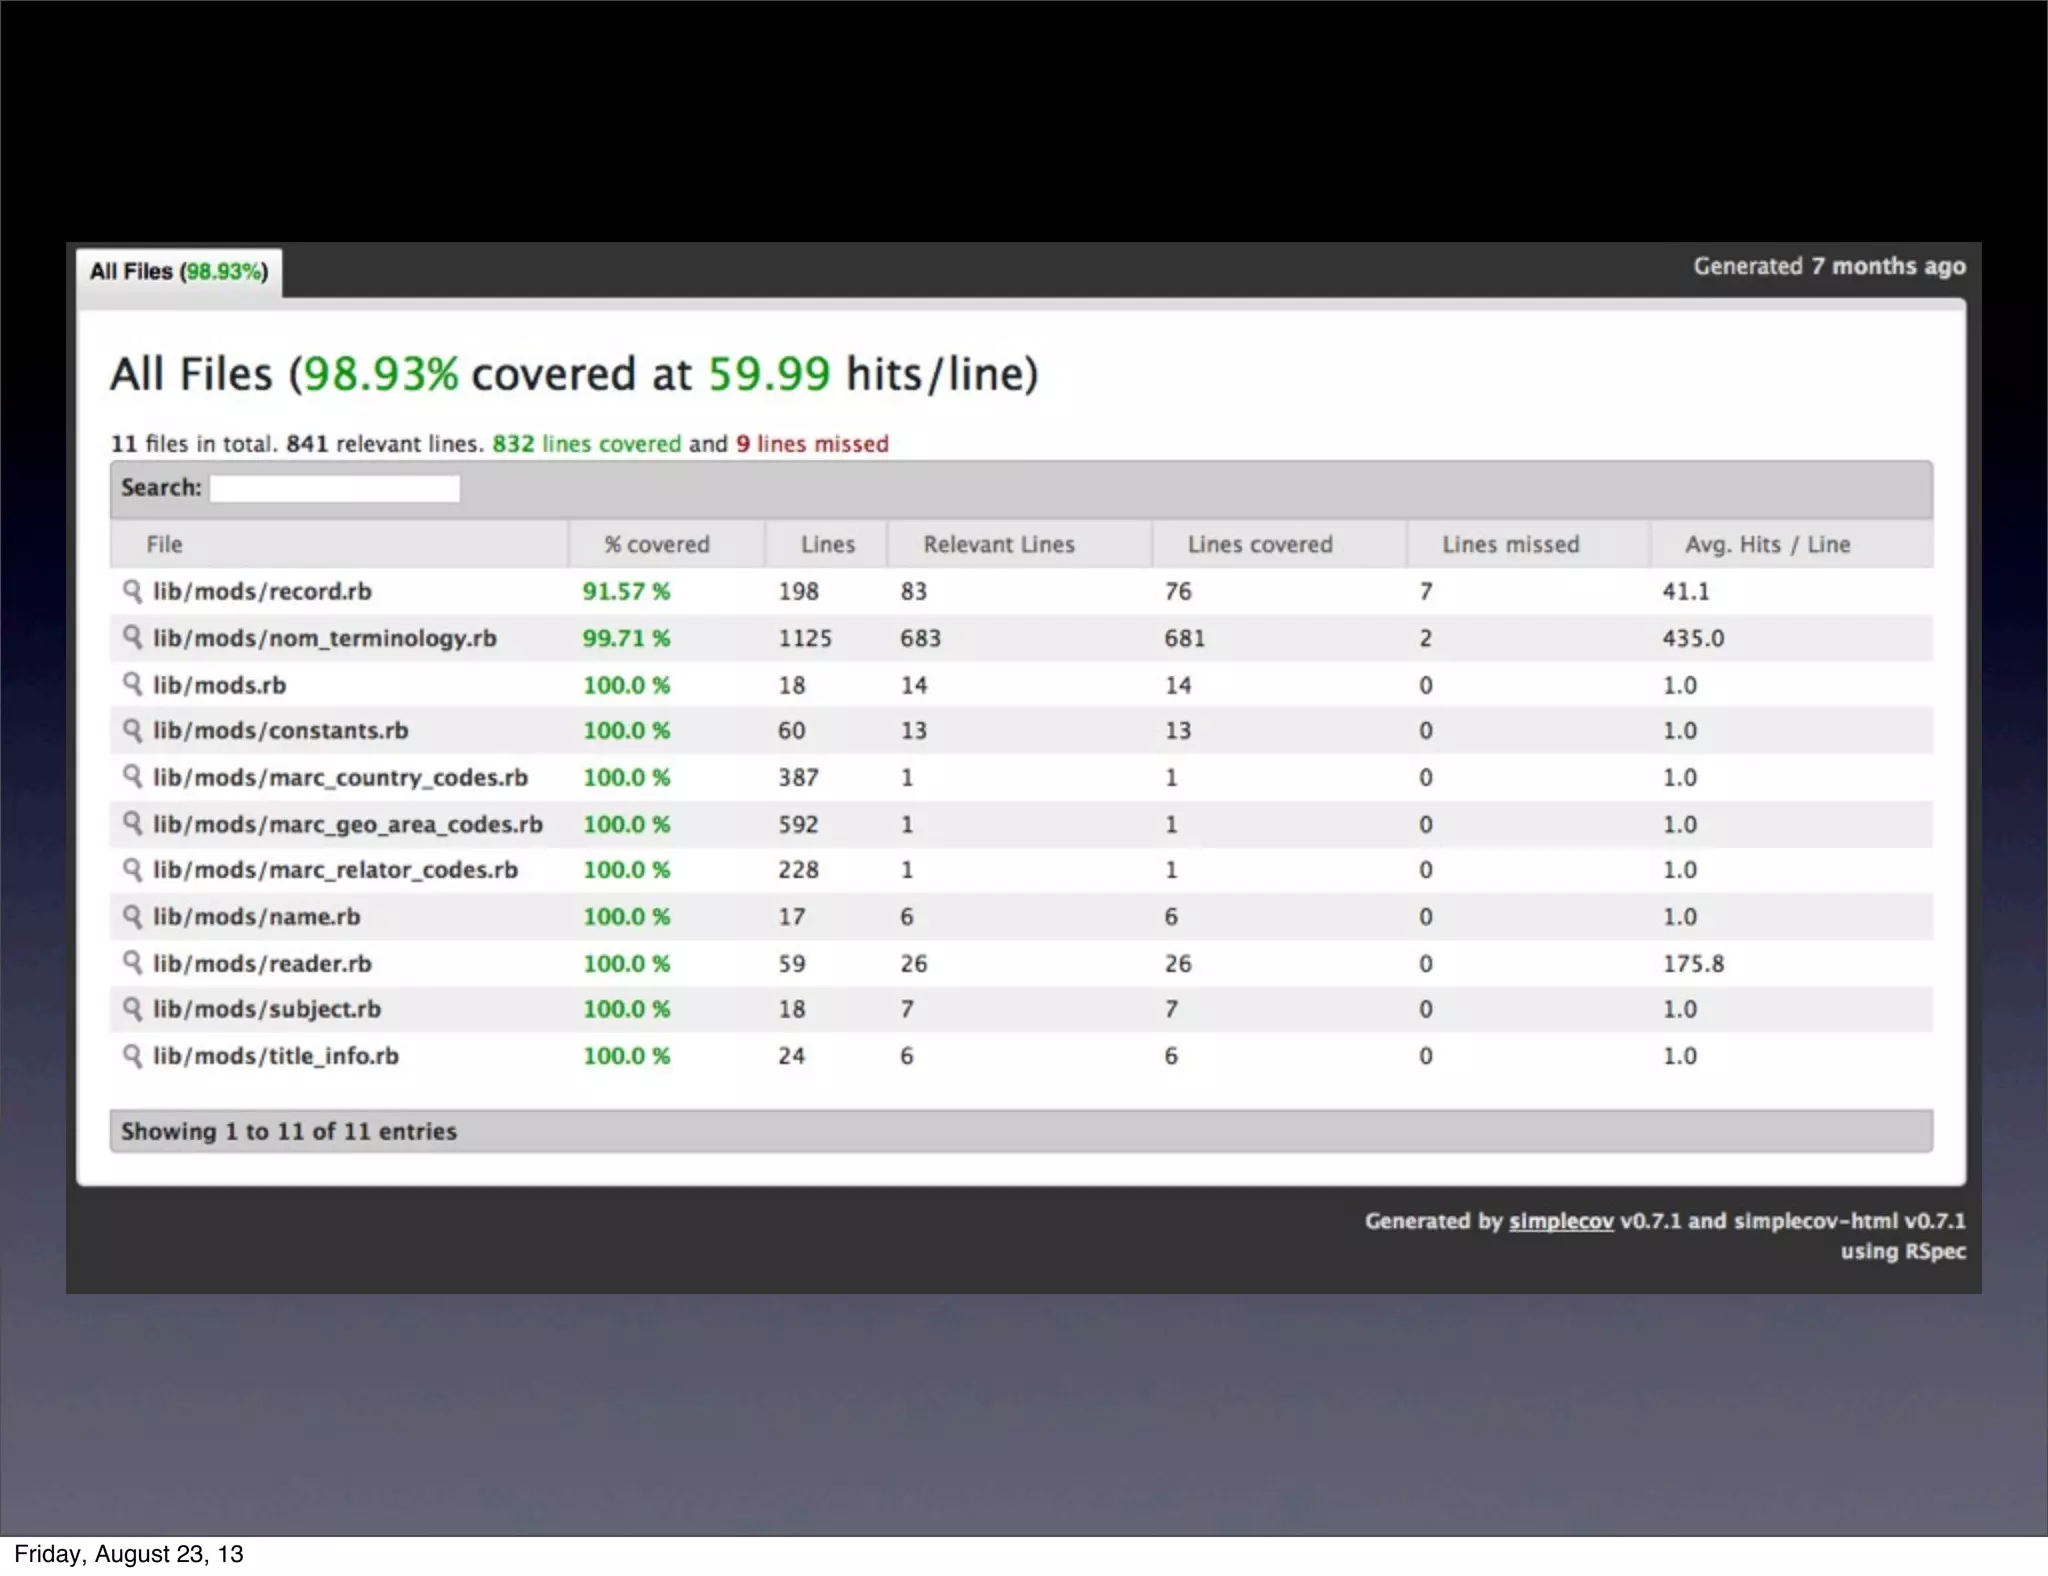
Task: Click into the Search input field
Action: click(335, 488)
